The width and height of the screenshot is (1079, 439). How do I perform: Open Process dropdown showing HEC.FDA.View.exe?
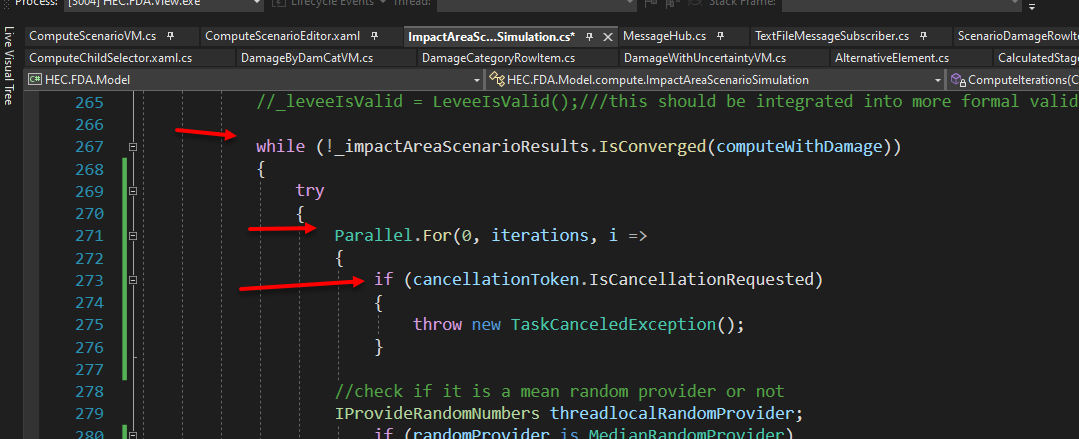coord(256,3)
